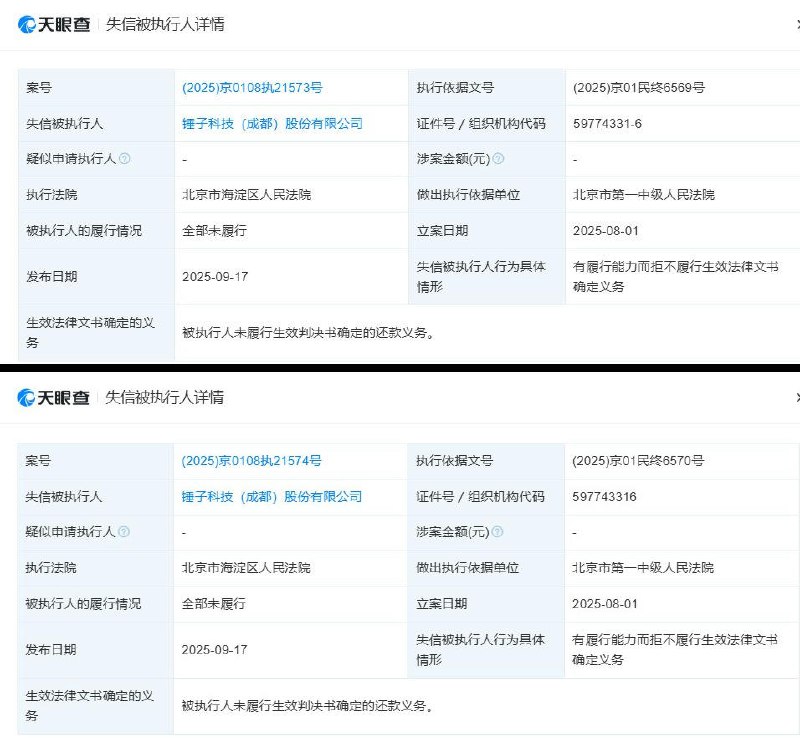Click 北京市第一中级人民法院 in the bottom panel
This screenshot has width=800, height=738.
pos(642,568)
